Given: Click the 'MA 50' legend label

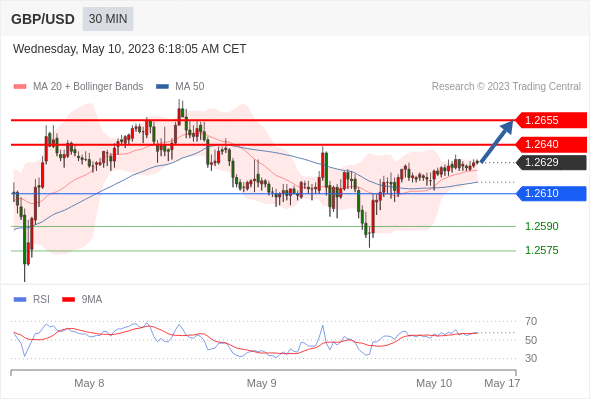Looking at the screenshot, I should (x=190, y=87).
